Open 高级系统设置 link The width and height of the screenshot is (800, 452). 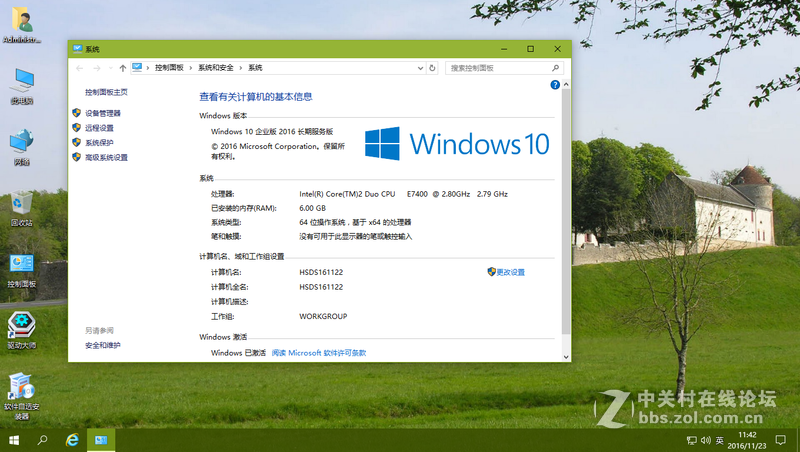tap(106, 158)
